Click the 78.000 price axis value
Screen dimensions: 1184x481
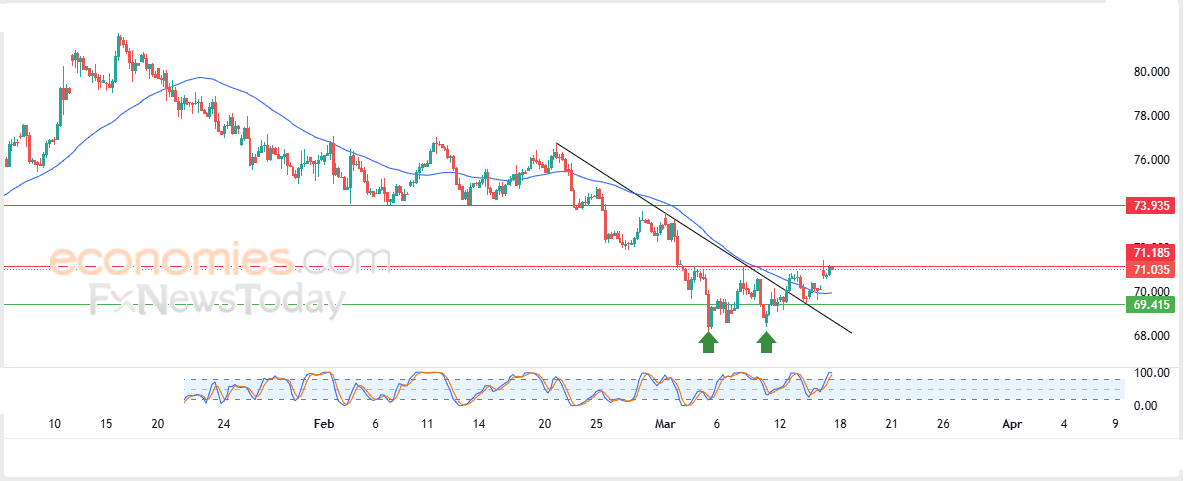1152,116
